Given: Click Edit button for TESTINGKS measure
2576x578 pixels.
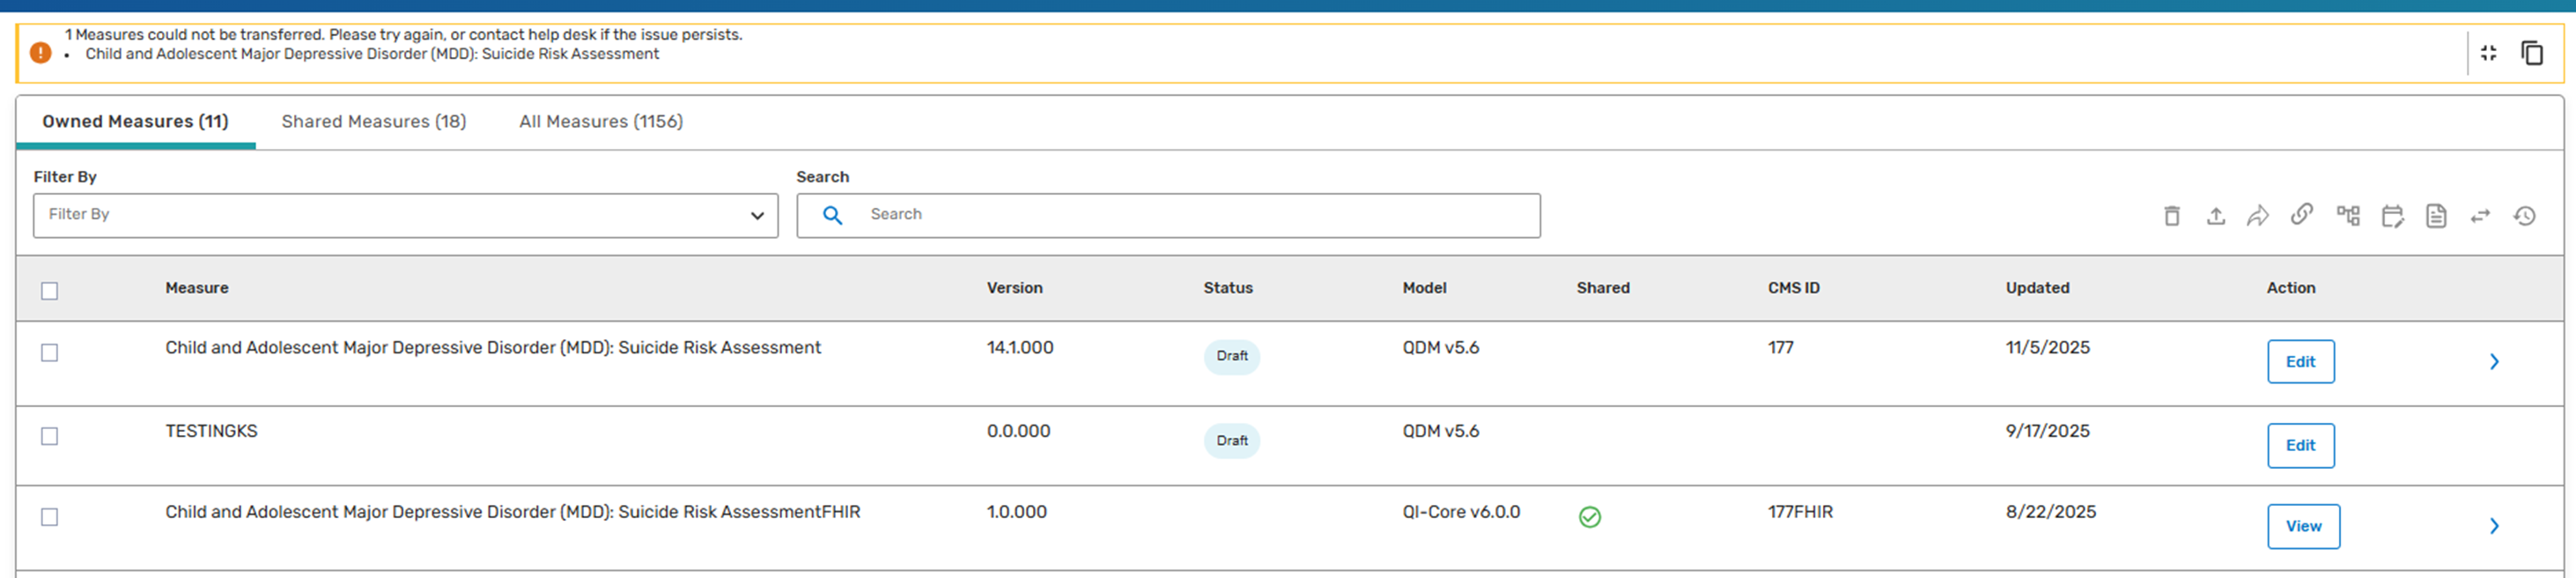Looking at the screenshot, I should pyautogui.click(x=2300, y=446).
